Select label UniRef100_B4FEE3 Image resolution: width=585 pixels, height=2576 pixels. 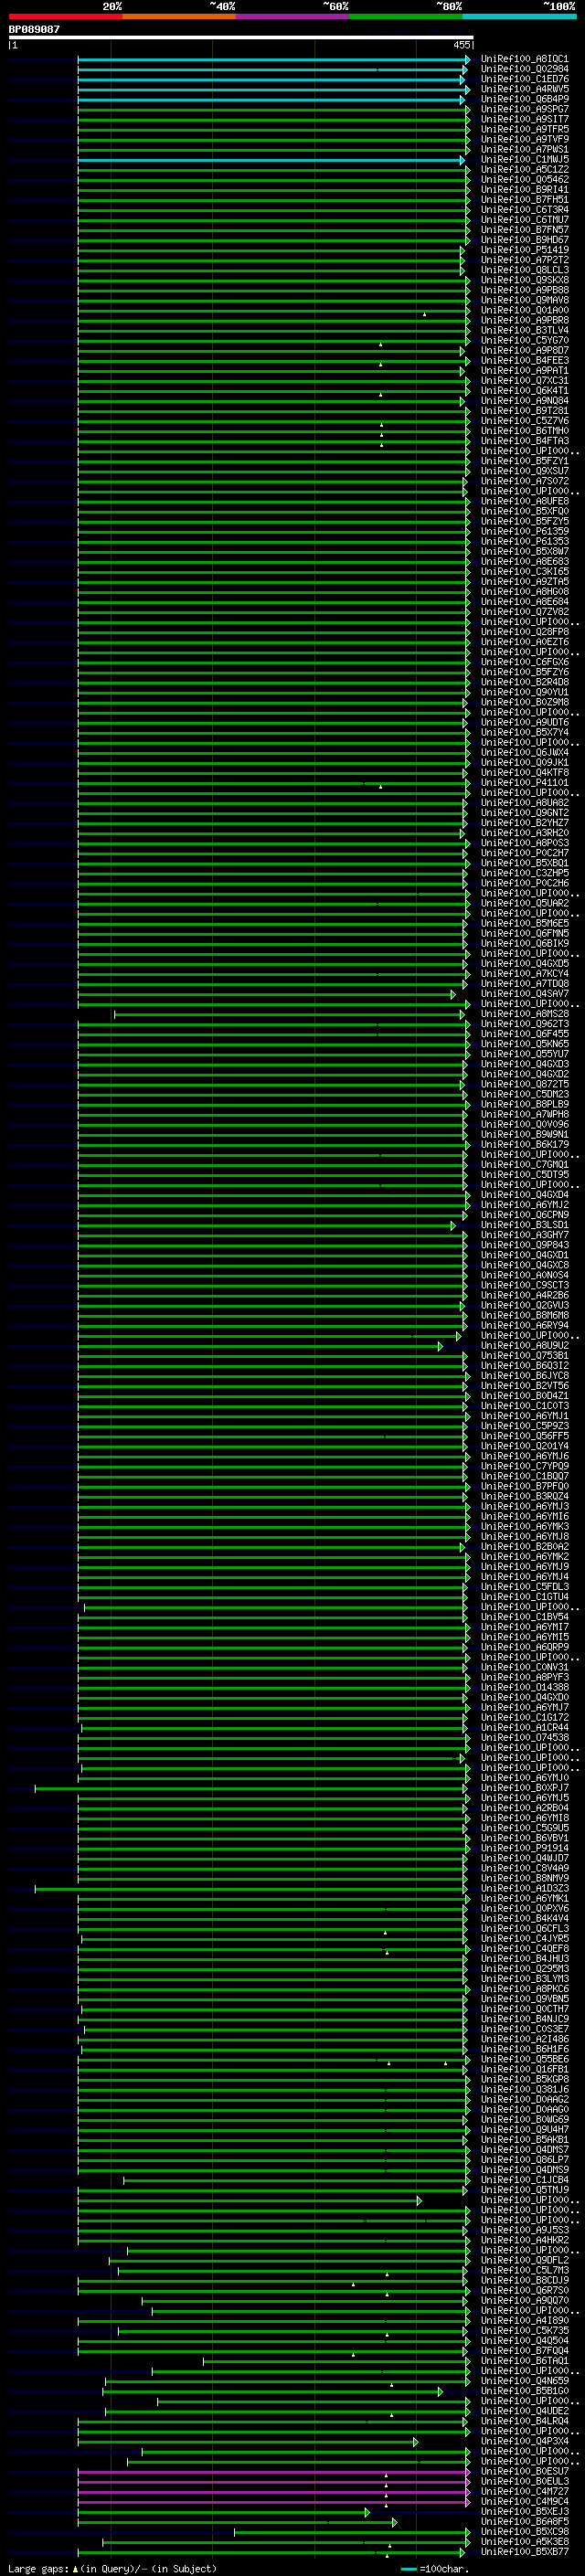[x=524, y=360]
